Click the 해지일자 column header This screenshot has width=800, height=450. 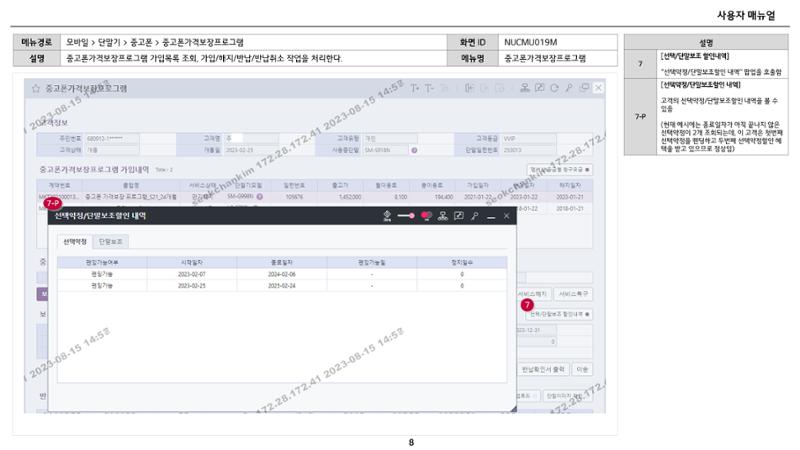pos(569,185)
